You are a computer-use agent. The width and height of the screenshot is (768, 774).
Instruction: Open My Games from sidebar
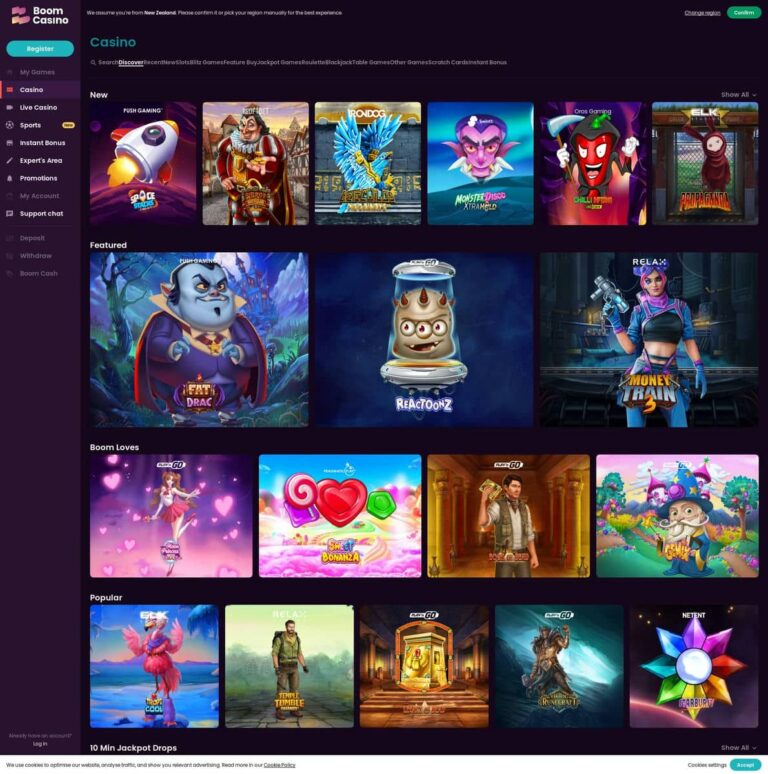pyautogui.click(x=37, y=72)
